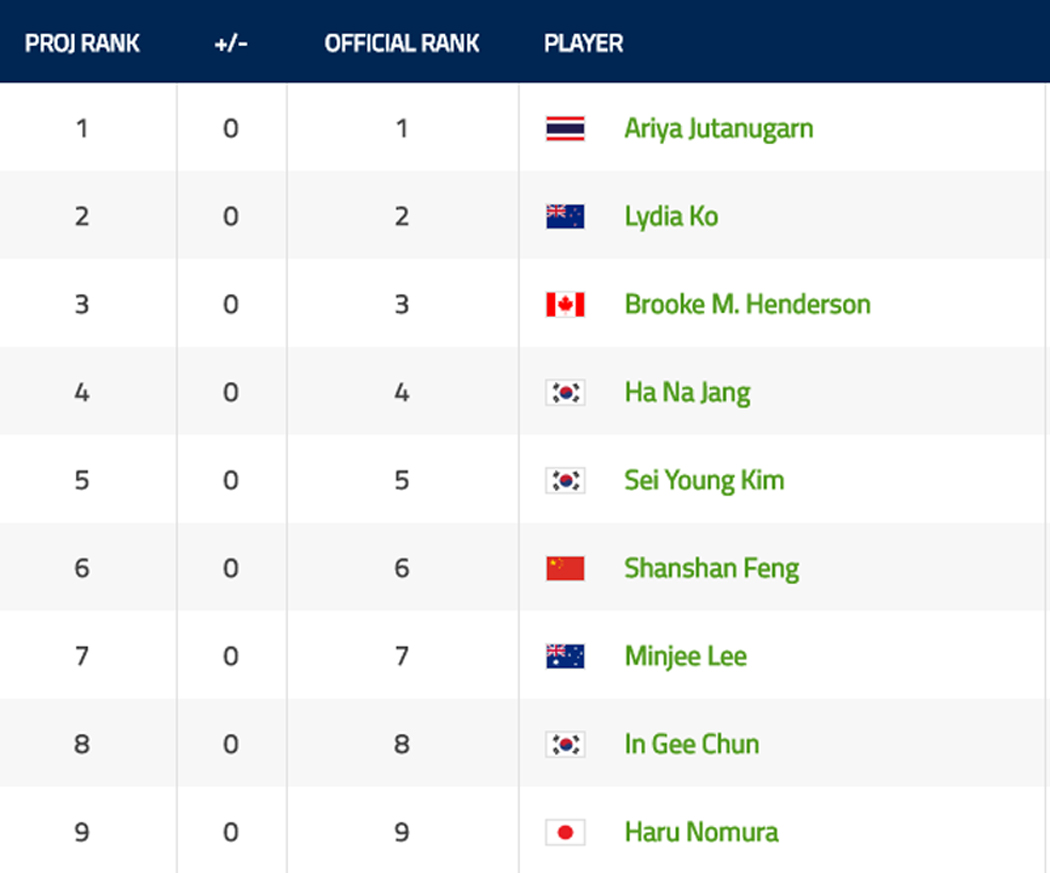Click the PLAYER column header

tap(583, 44)
